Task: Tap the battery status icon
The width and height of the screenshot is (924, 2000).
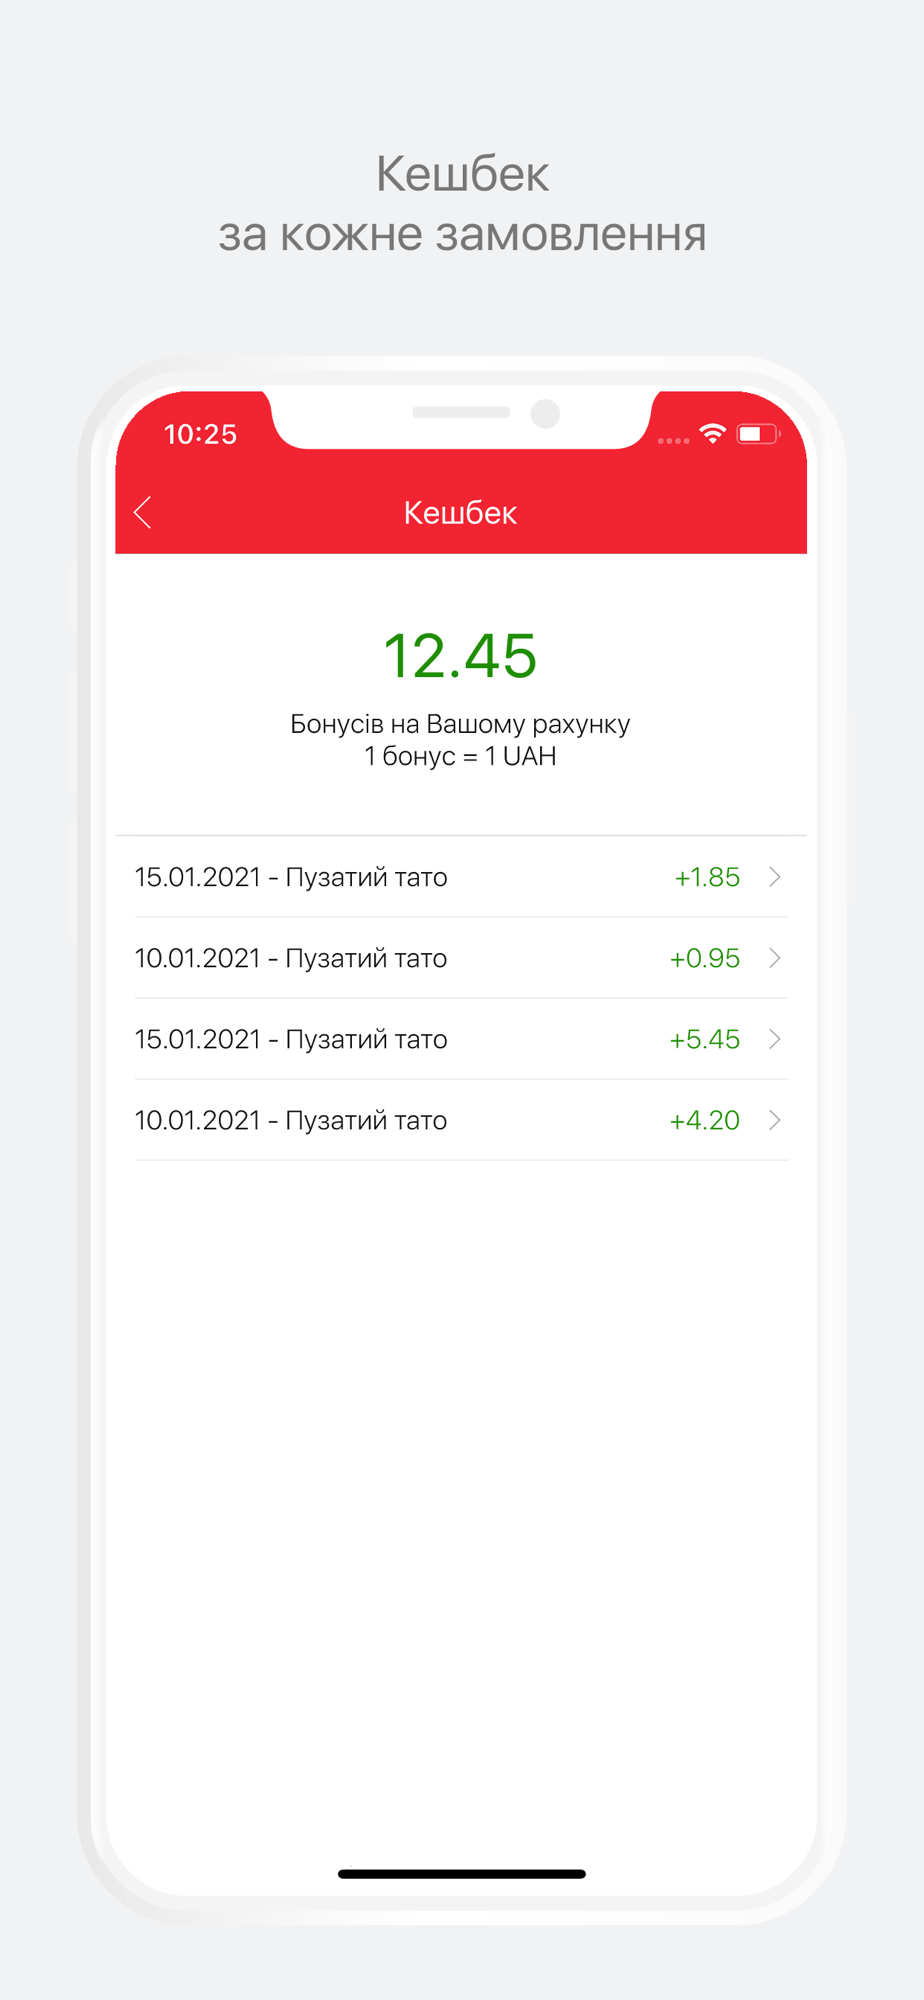Action: point(757,433)
